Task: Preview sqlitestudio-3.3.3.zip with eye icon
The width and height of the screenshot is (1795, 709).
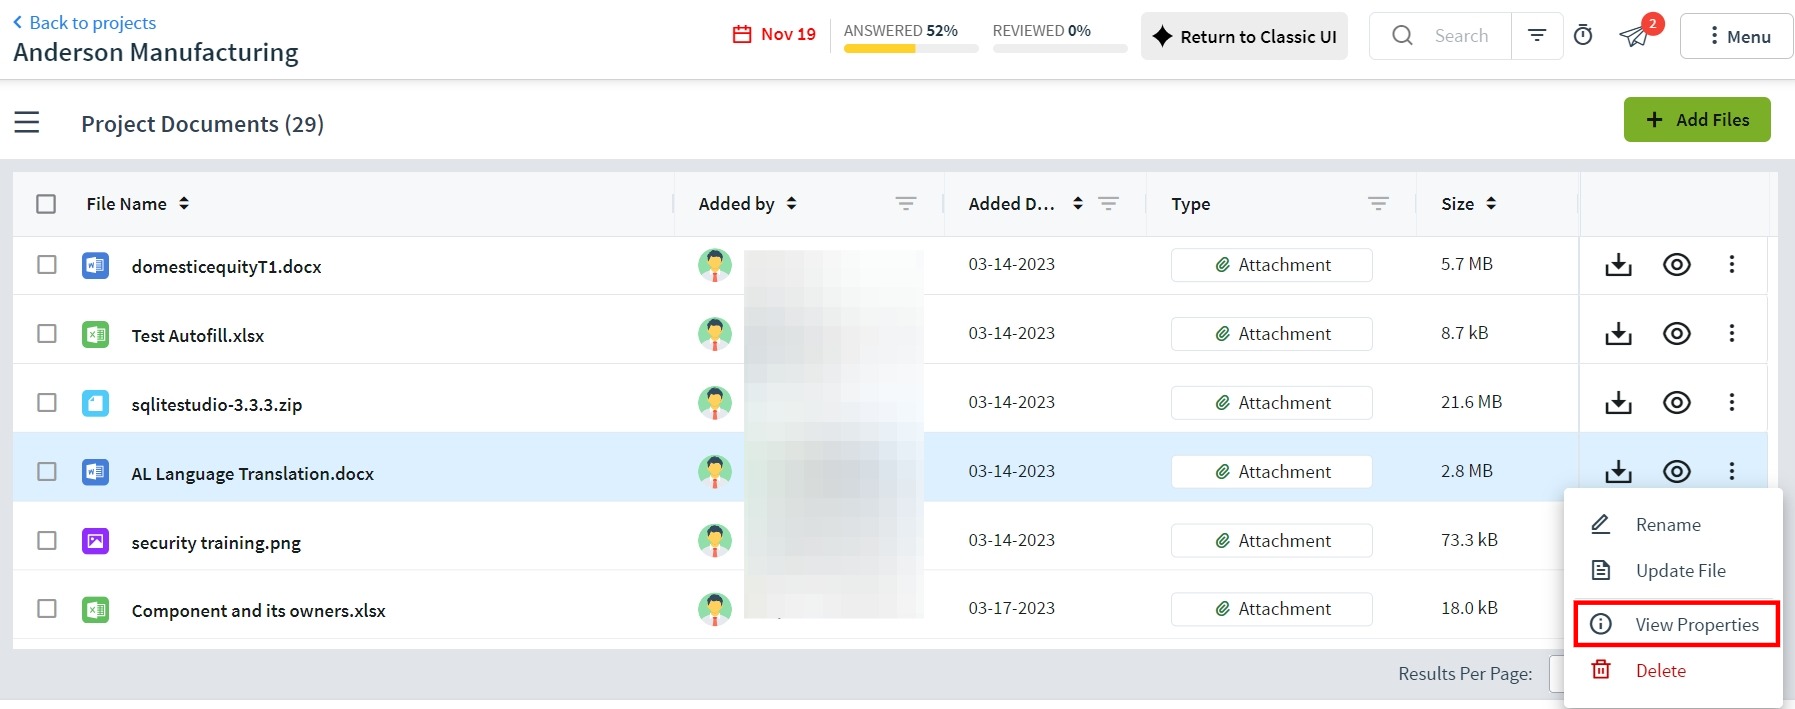Action: [1677, 403]
